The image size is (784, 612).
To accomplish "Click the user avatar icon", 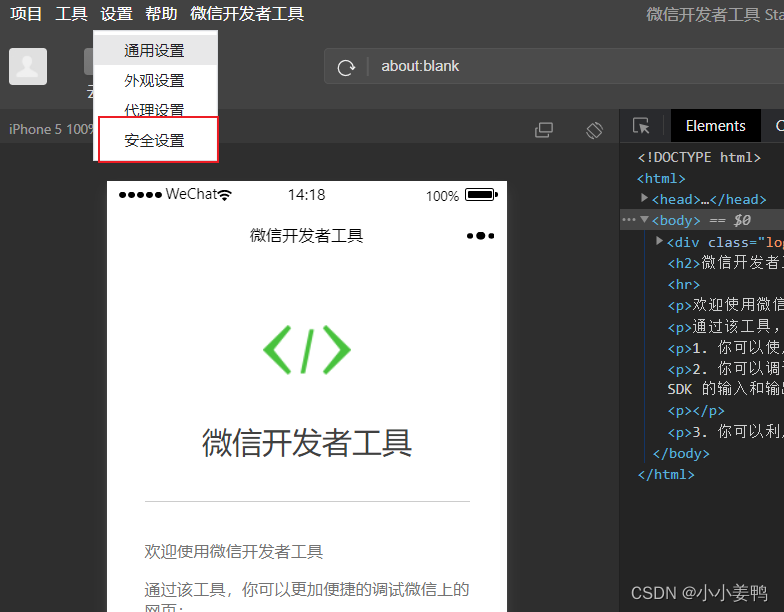I will [28, 66].
